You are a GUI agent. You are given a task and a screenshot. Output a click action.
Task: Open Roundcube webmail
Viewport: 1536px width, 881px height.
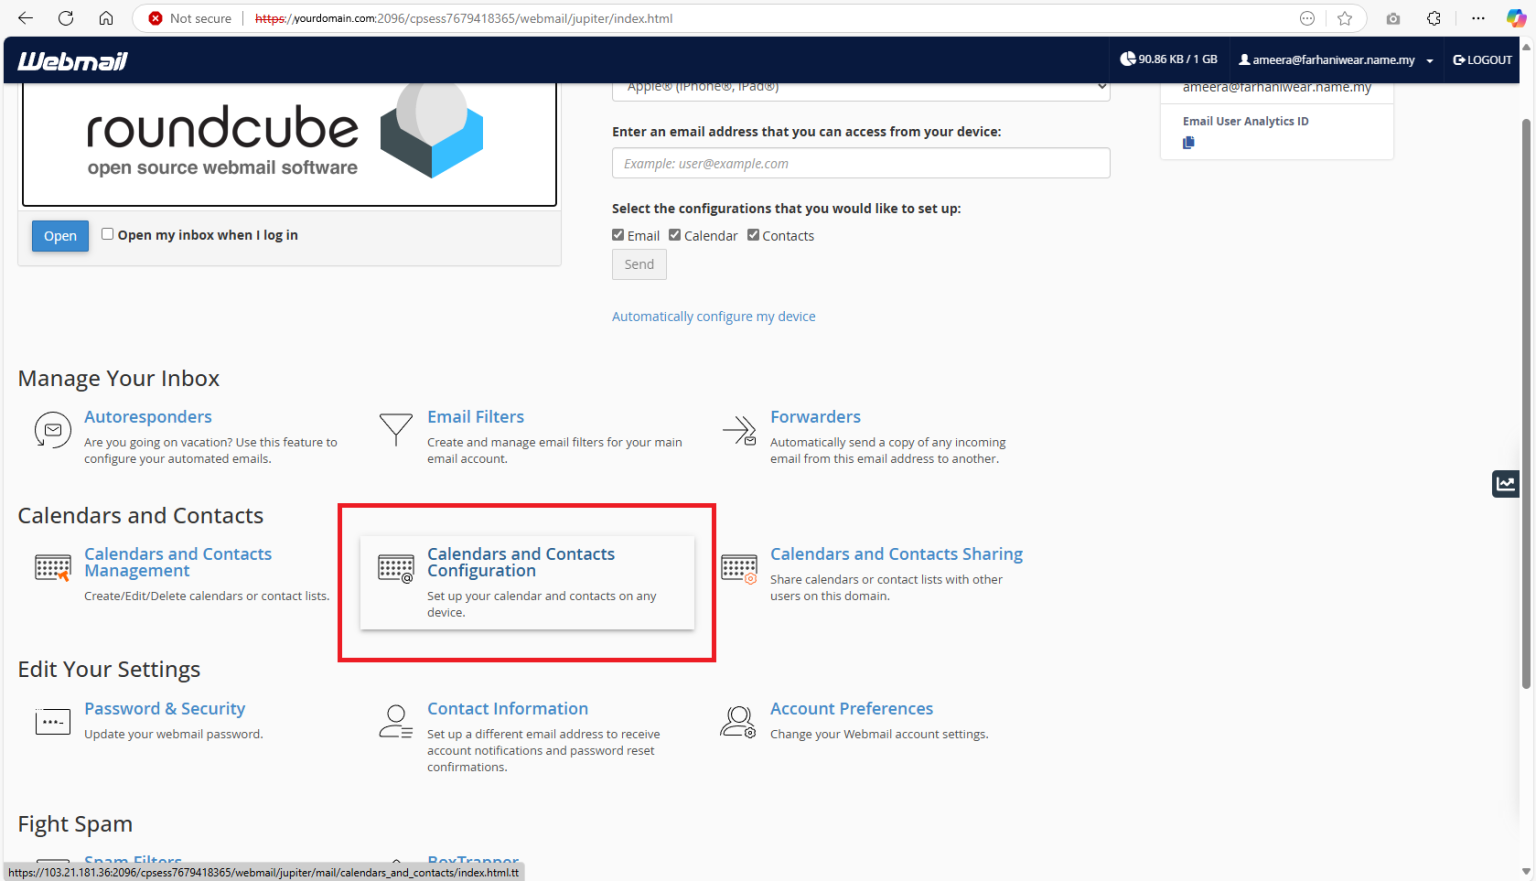click(x=59, y=236)
